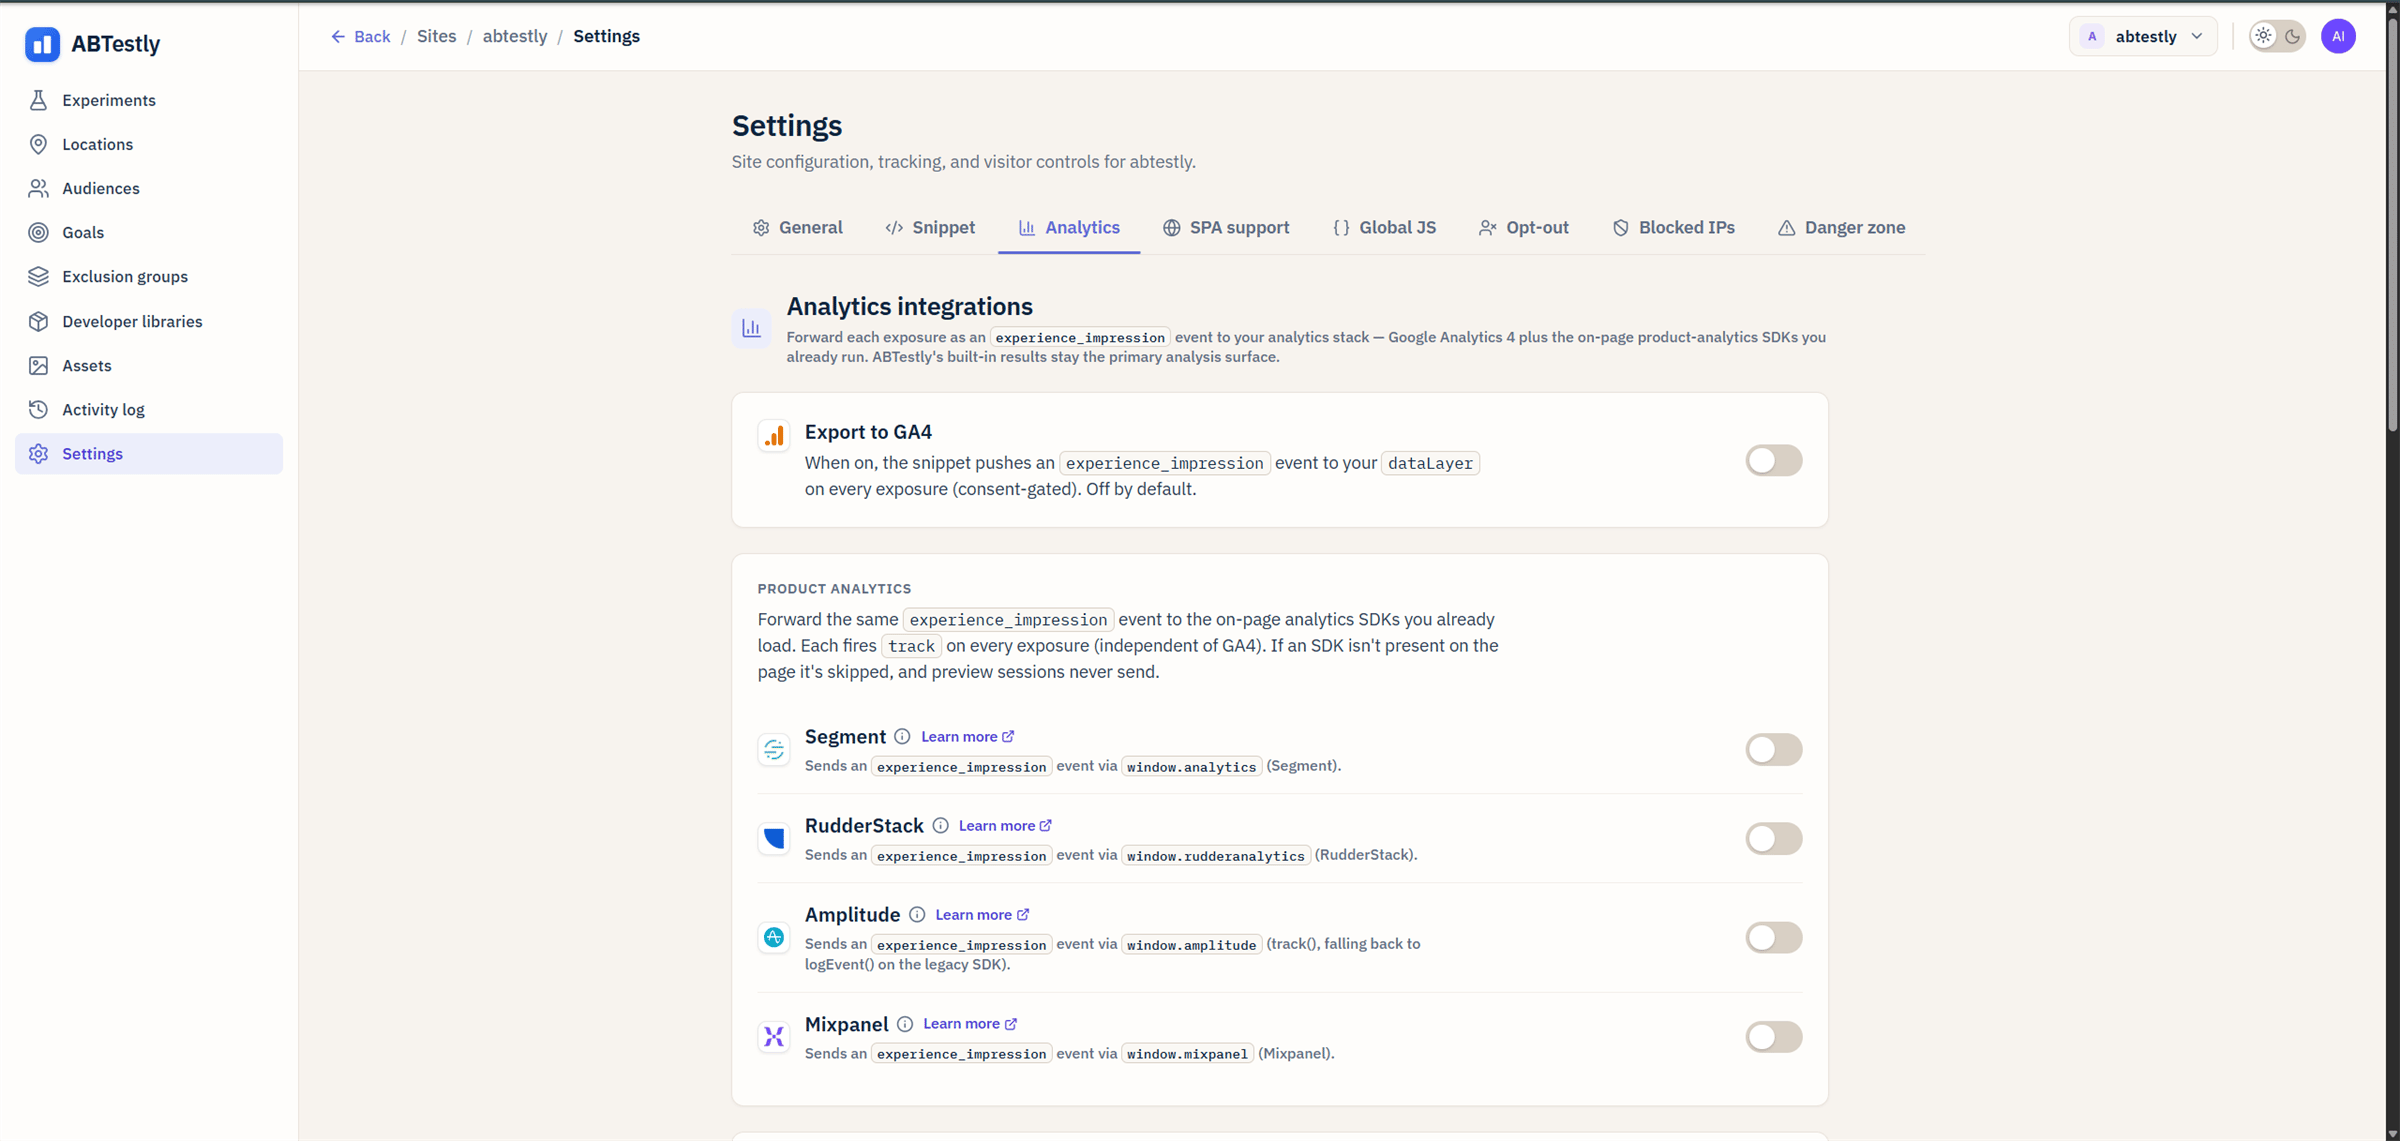The width and height of the screenshot is (2400, 1141).
Task: Click the Amplitude info icon
Action: coord(917,914)
